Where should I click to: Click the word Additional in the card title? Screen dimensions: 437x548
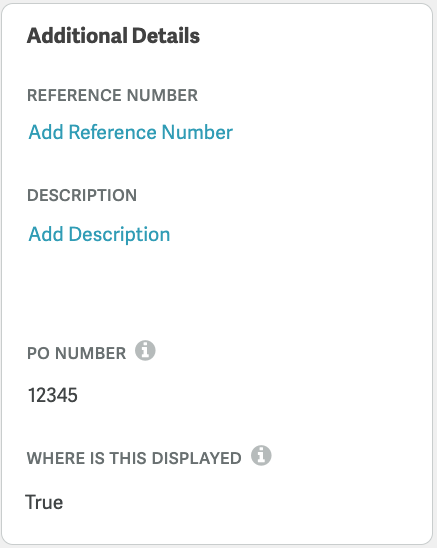77,36
